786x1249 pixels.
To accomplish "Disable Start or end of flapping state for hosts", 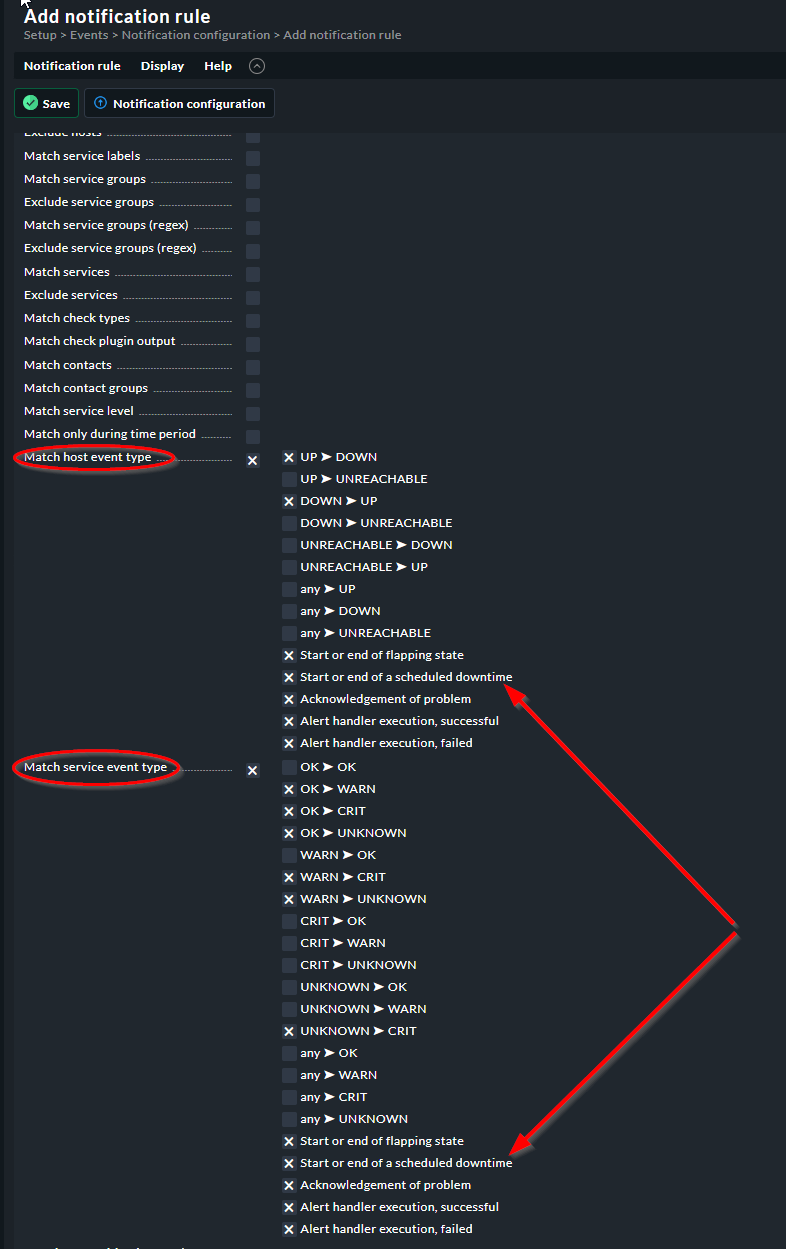I will pyautogui.click(x=289, y=655).
